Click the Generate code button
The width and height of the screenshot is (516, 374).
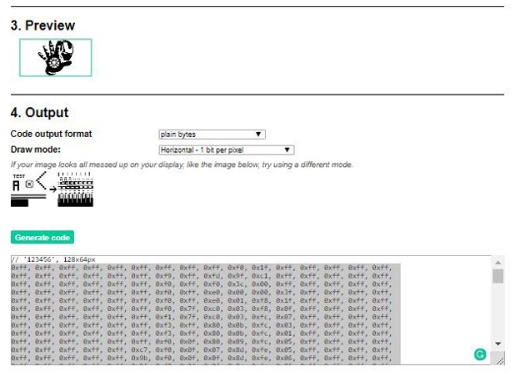(x=42, y=237)
